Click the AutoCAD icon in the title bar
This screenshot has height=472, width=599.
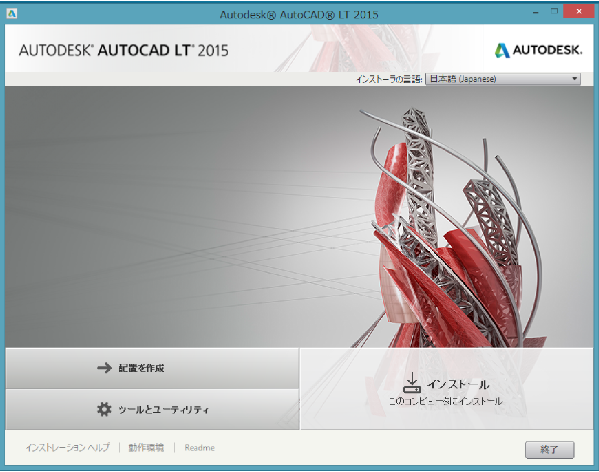[x=12, y=14]
